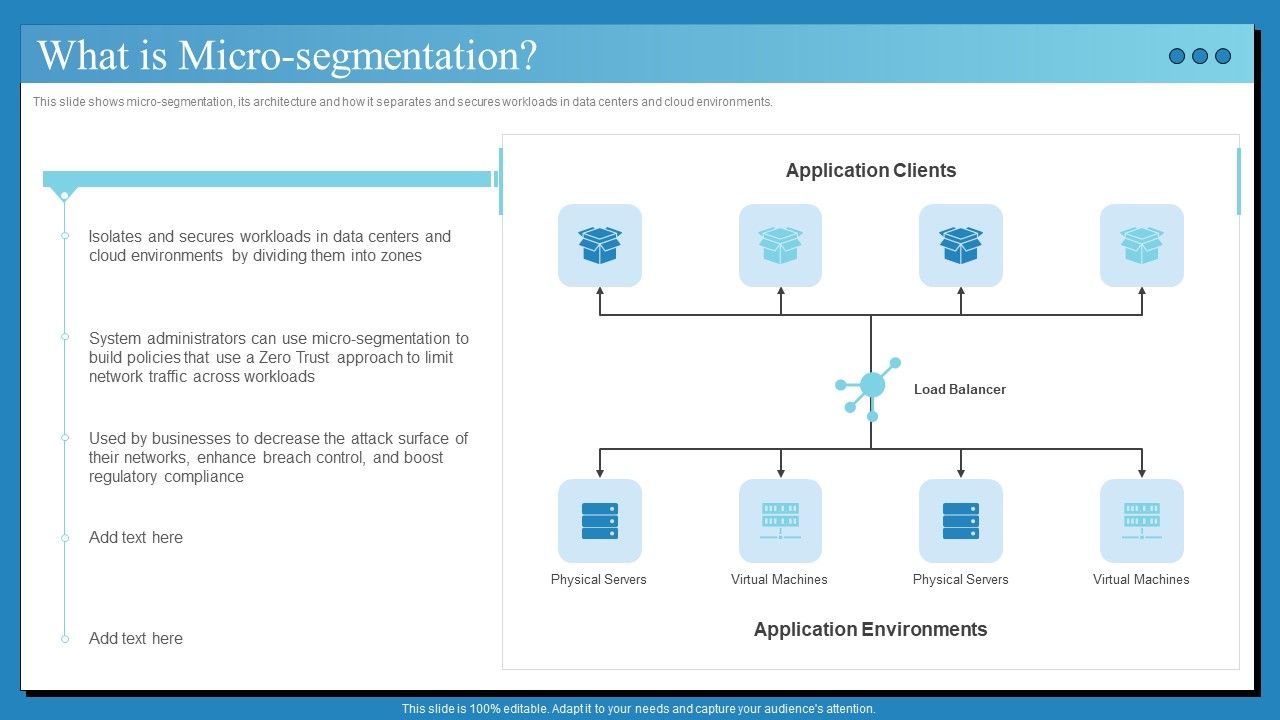Click the 'Load Balancer' label
The image size is (1280, 720).
click(x=960, y=389)
